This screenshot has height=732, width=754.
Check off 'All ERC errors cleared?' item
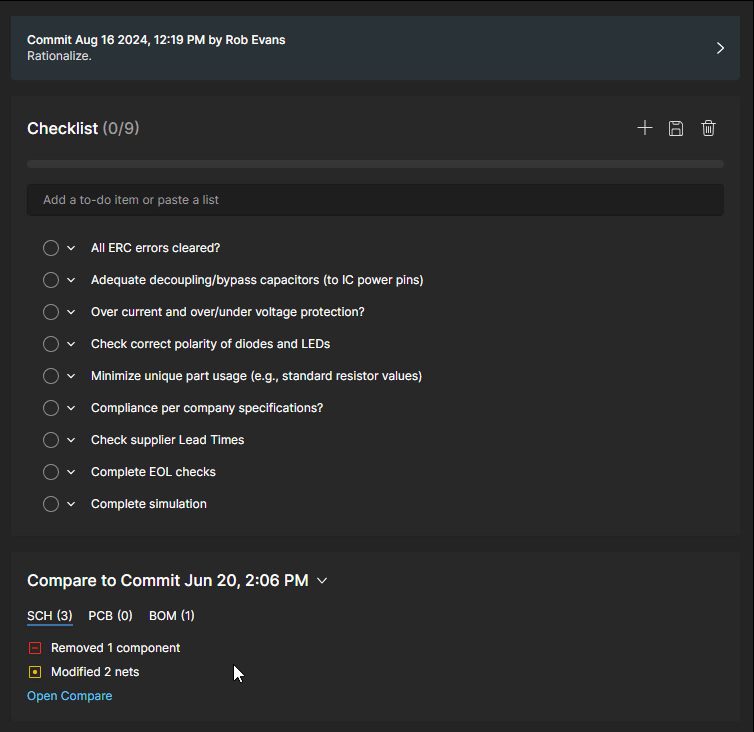51,248
